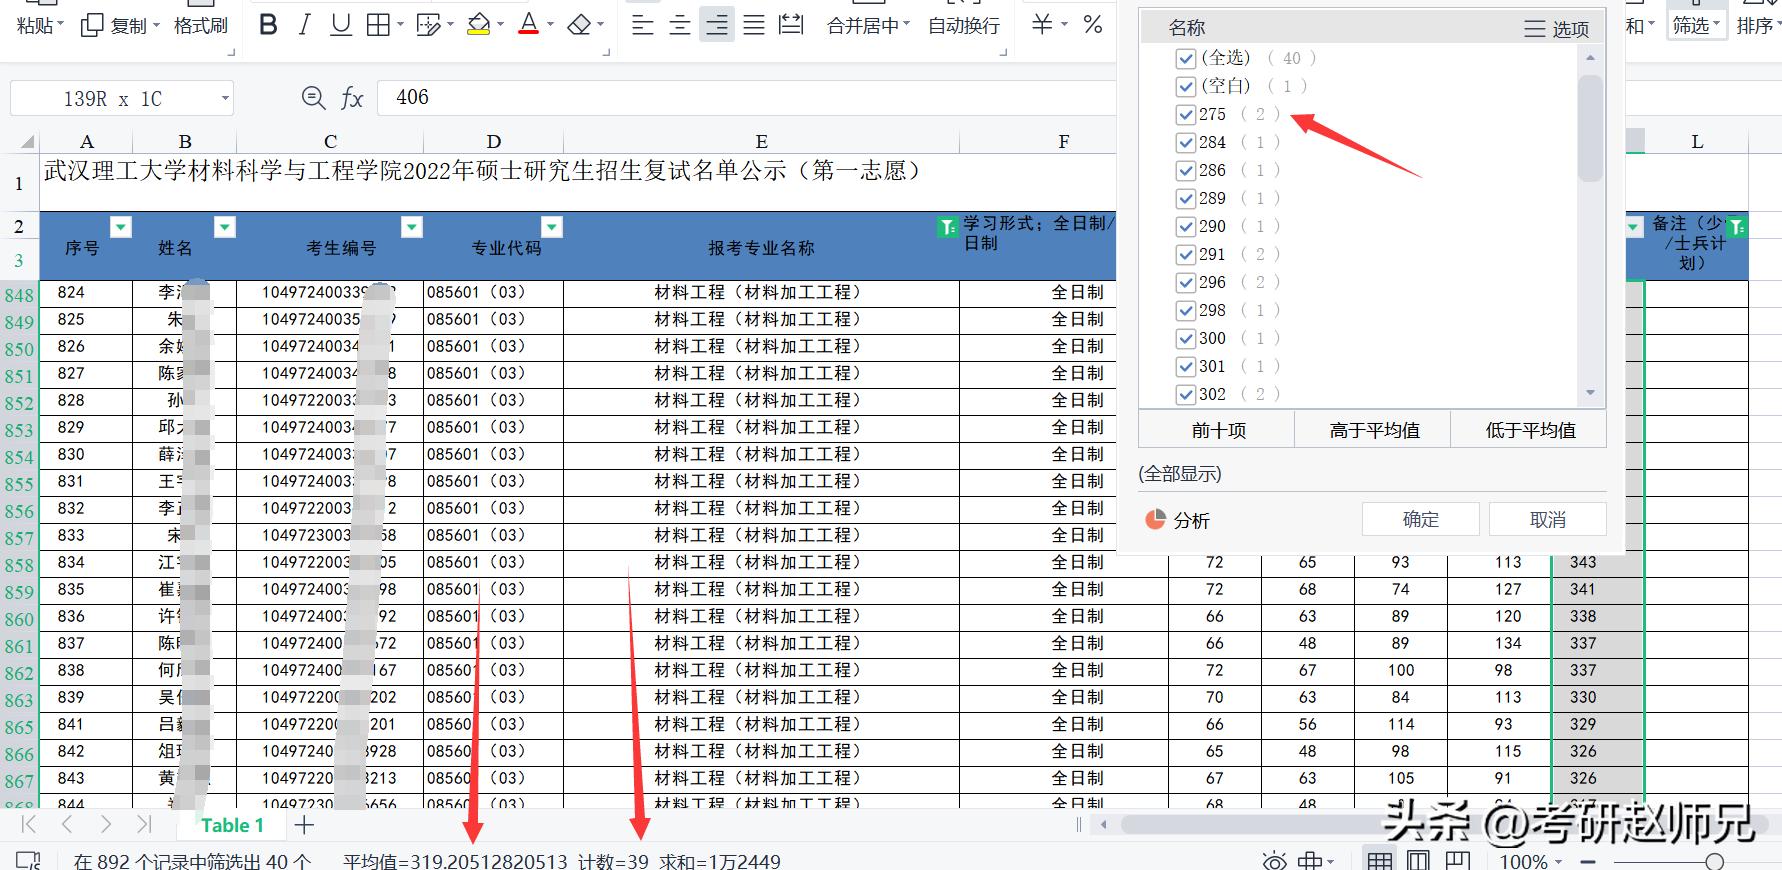Toggle the (全选) select-all checkbox
Image resolution: width=1782 pixels, height=870 pixels.
coord(1186,58)
